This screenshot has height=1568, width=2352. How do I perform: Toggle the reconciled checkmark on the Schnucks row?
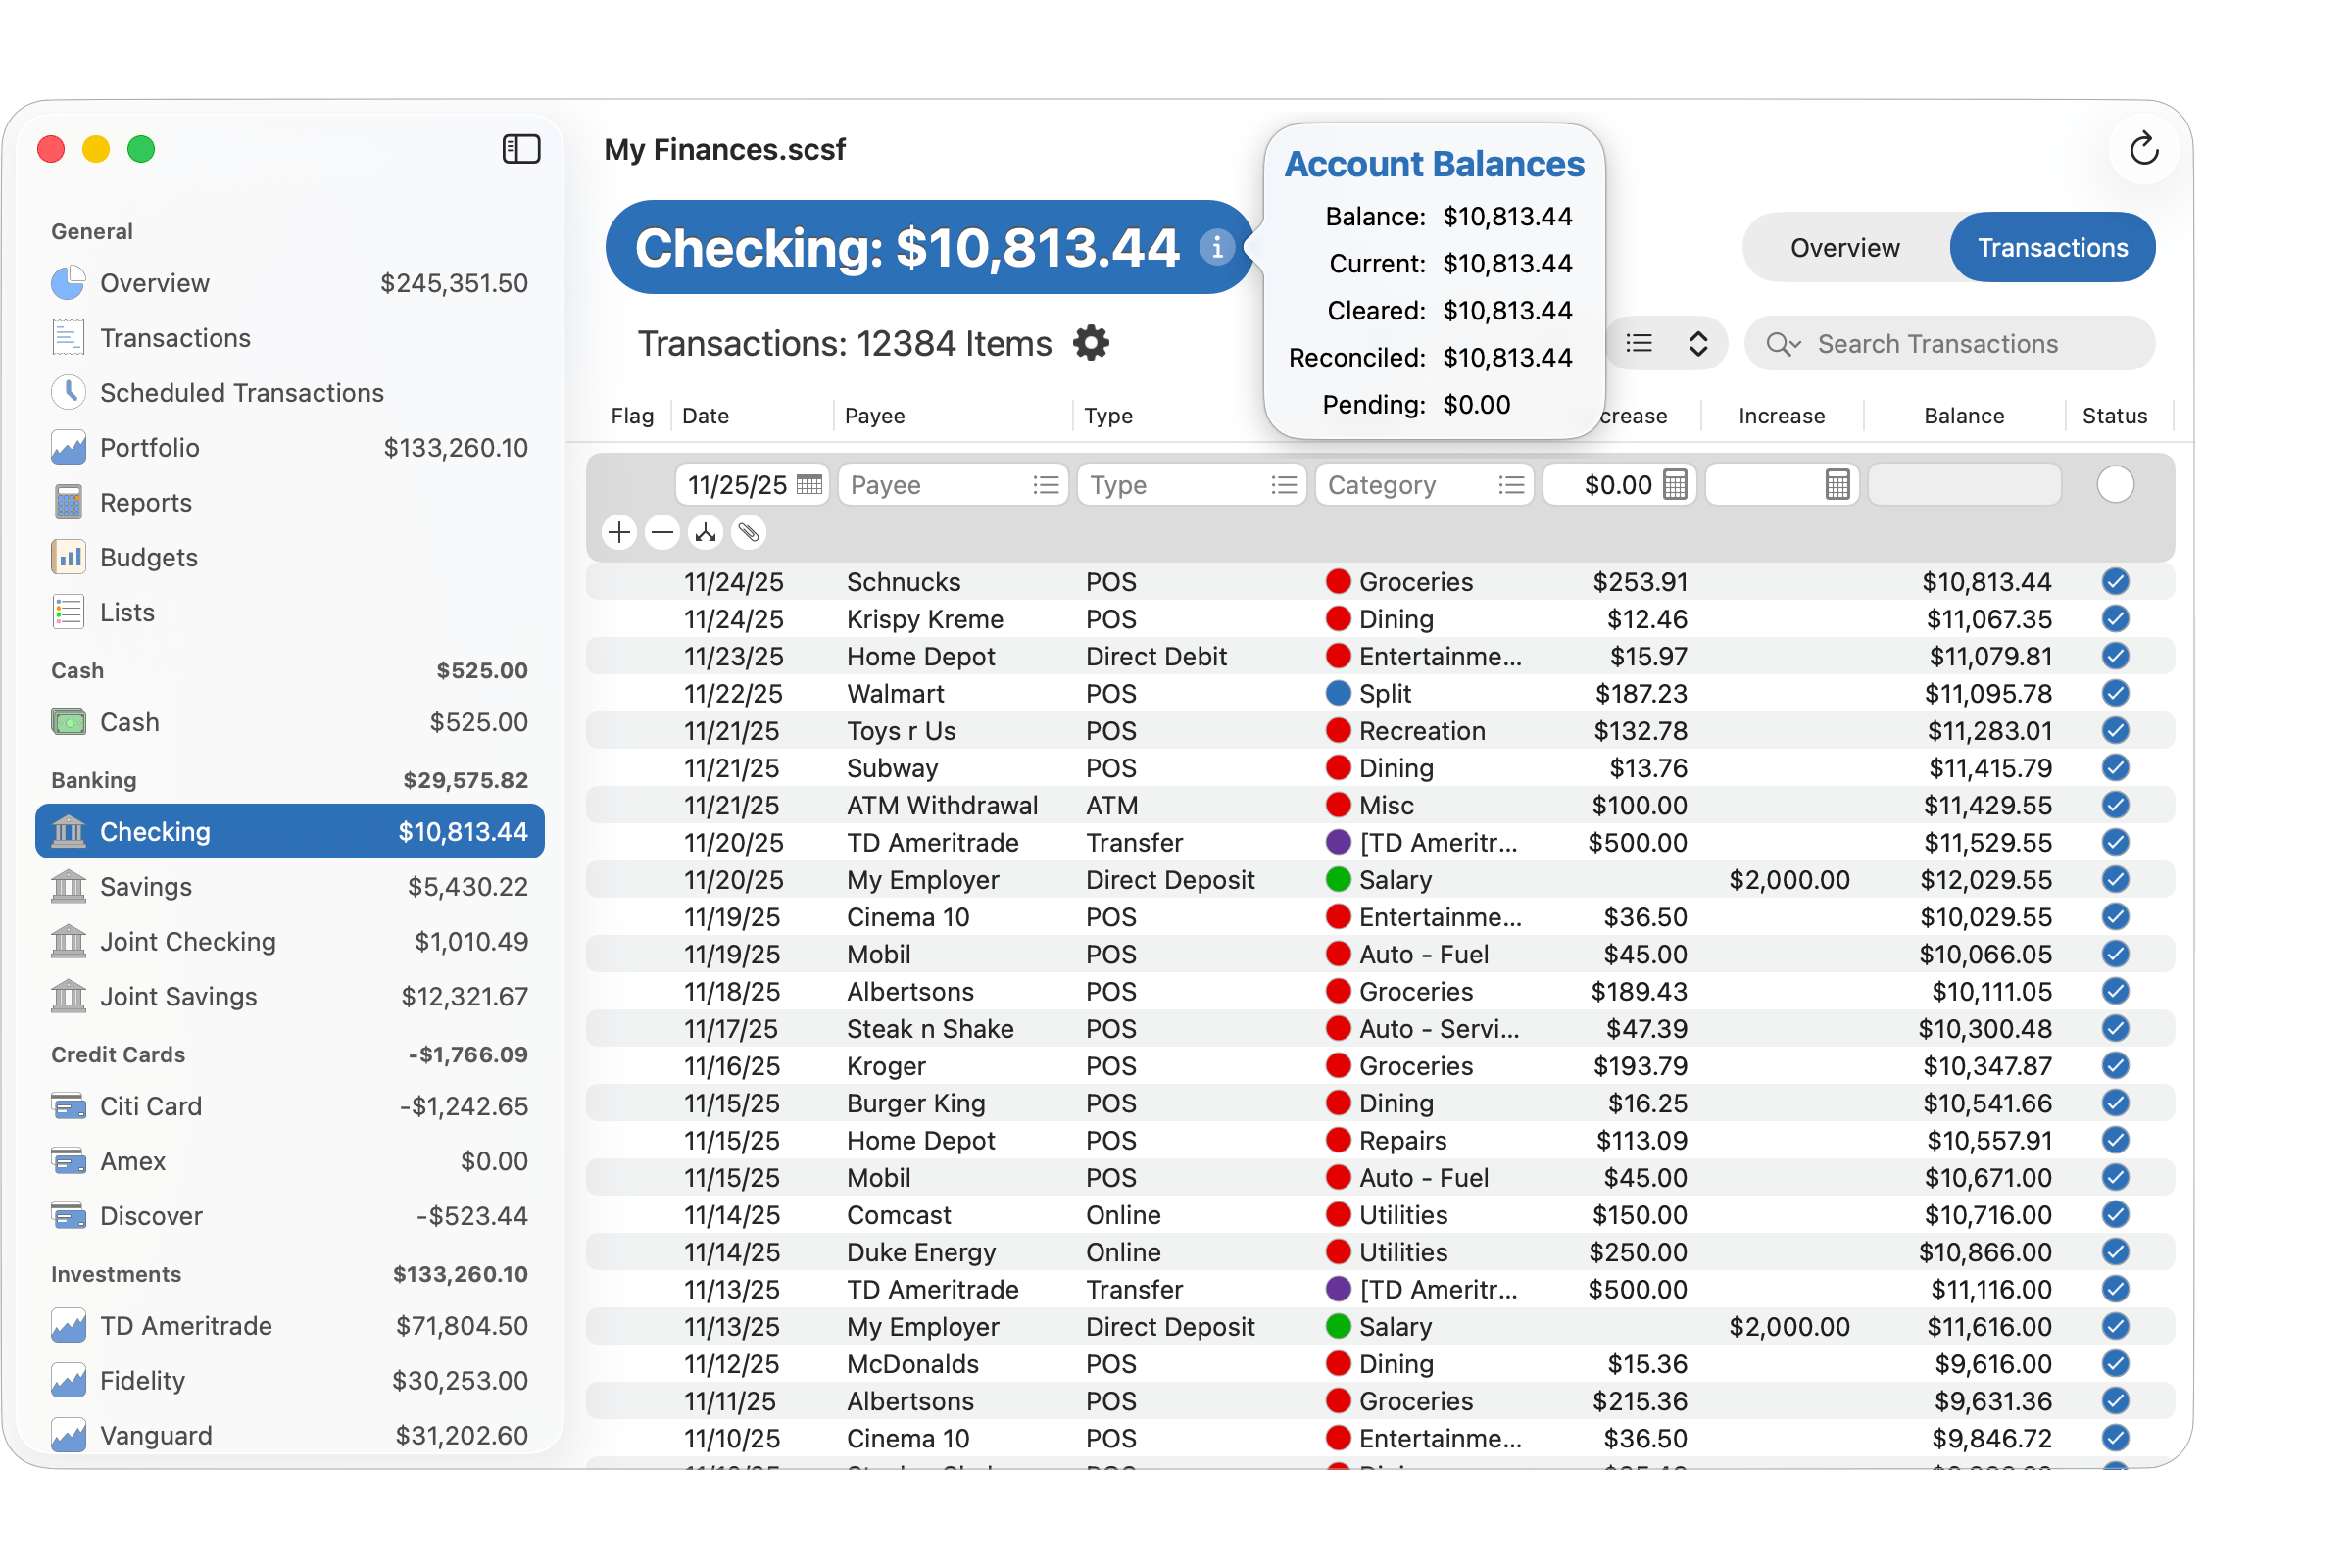point(2115,581)
